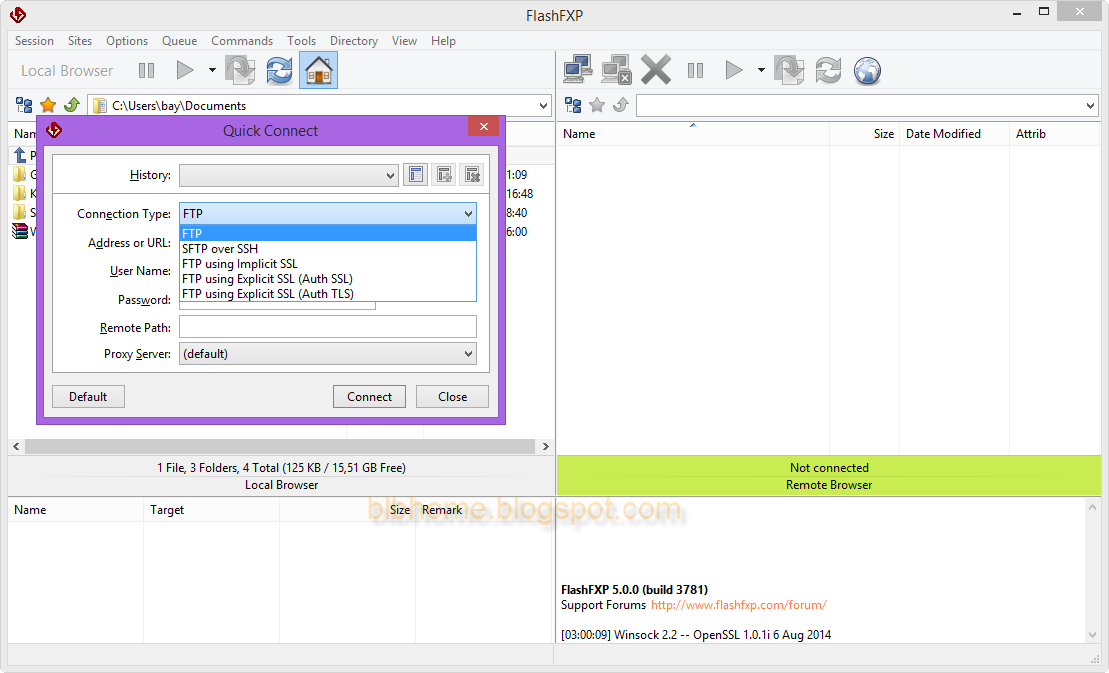Click local pane horizontal scrollbar right arrow

click(x=545, y=447)
